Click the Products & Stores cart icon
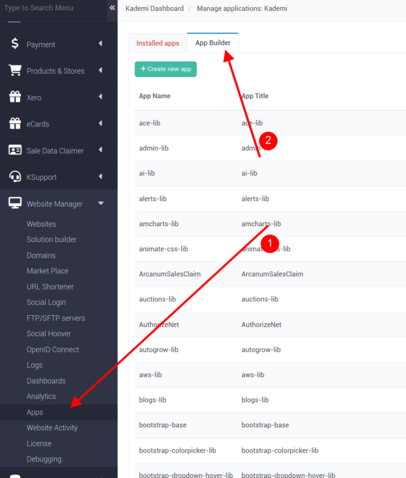 (x=15, y=70)
